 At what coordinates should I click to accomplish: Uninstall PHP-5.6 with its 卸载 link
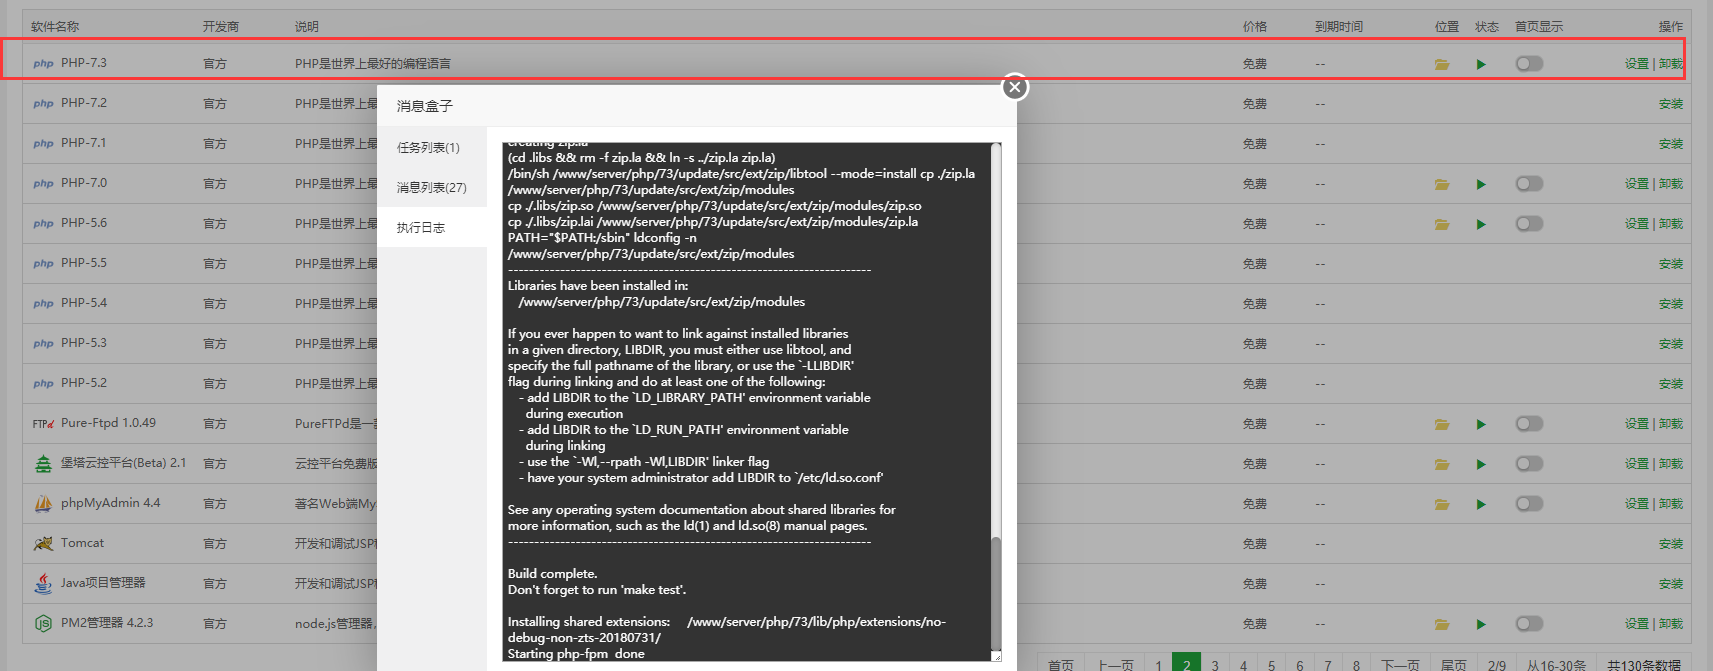pyautogui.click(x=1671, y=224)
